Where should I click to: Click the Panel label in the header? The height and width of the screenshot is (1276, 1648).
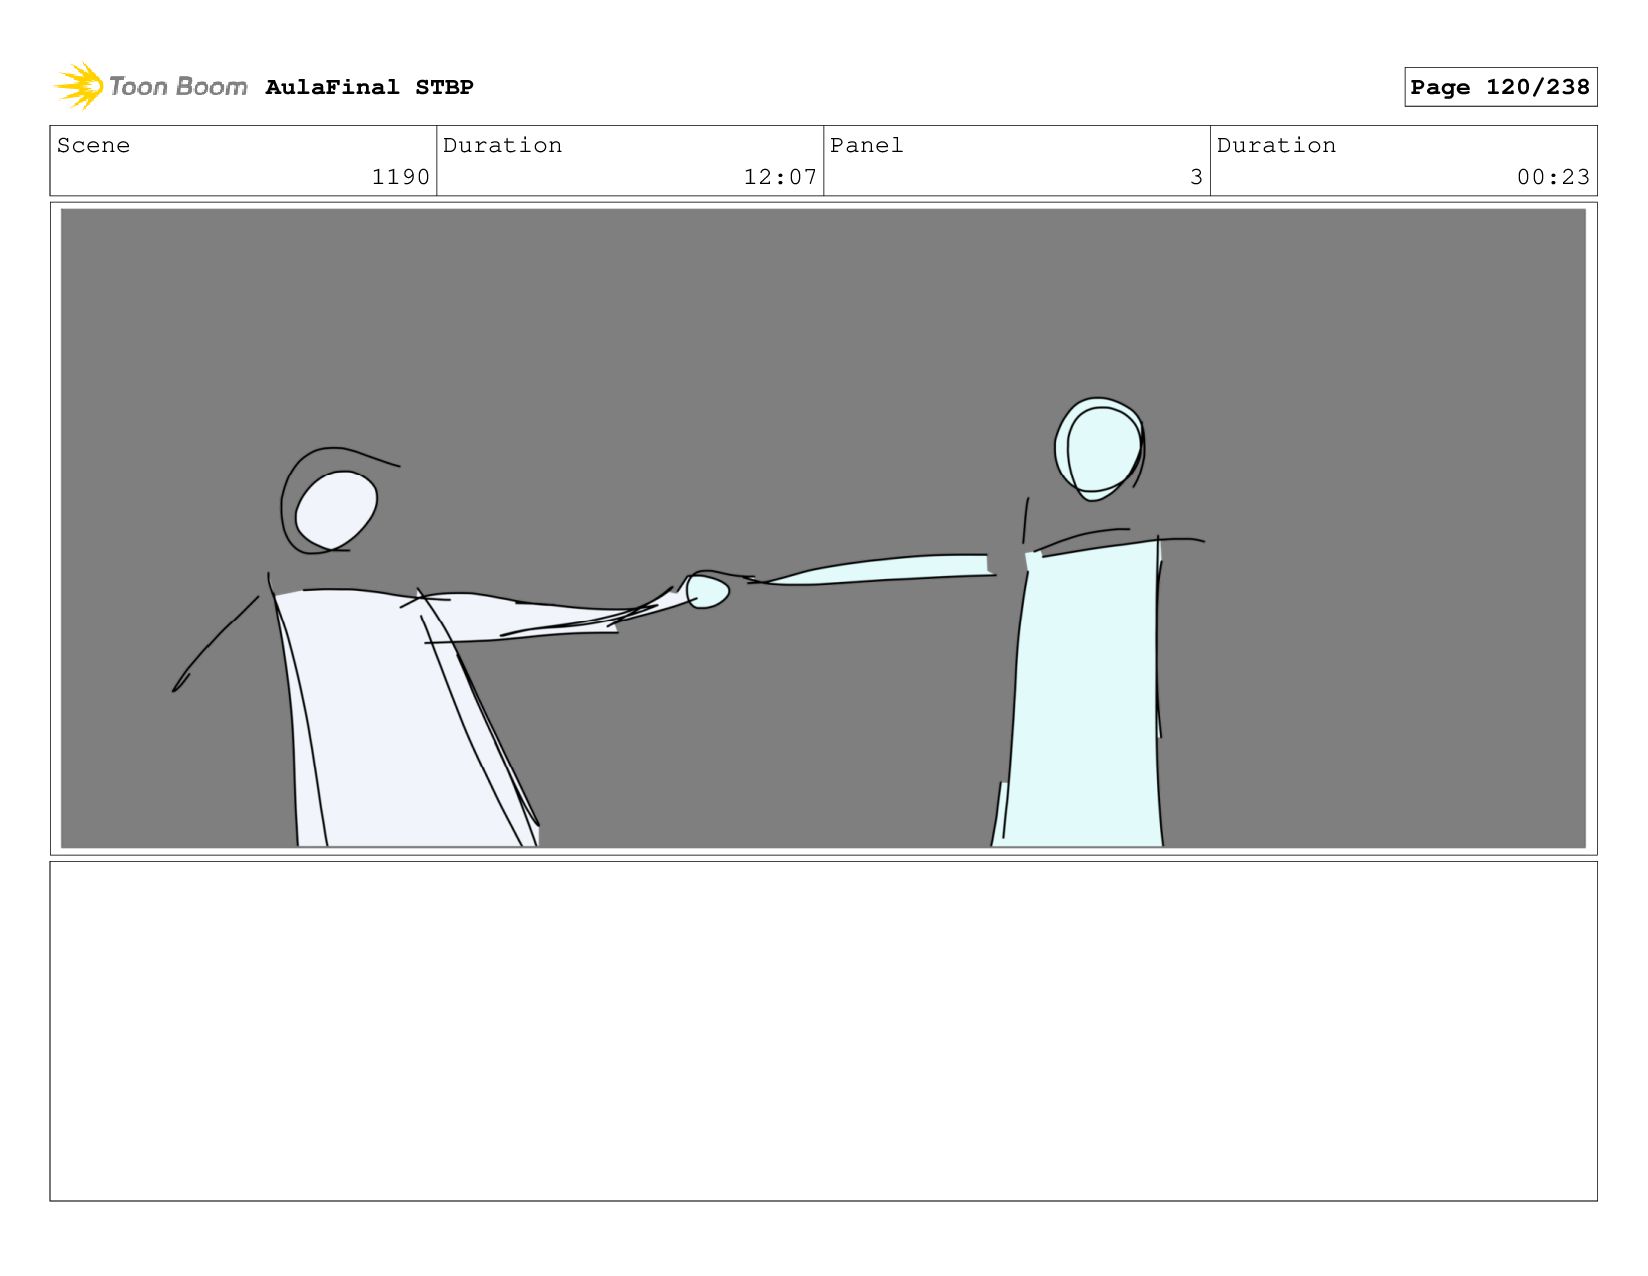click(x=866, y=145)
